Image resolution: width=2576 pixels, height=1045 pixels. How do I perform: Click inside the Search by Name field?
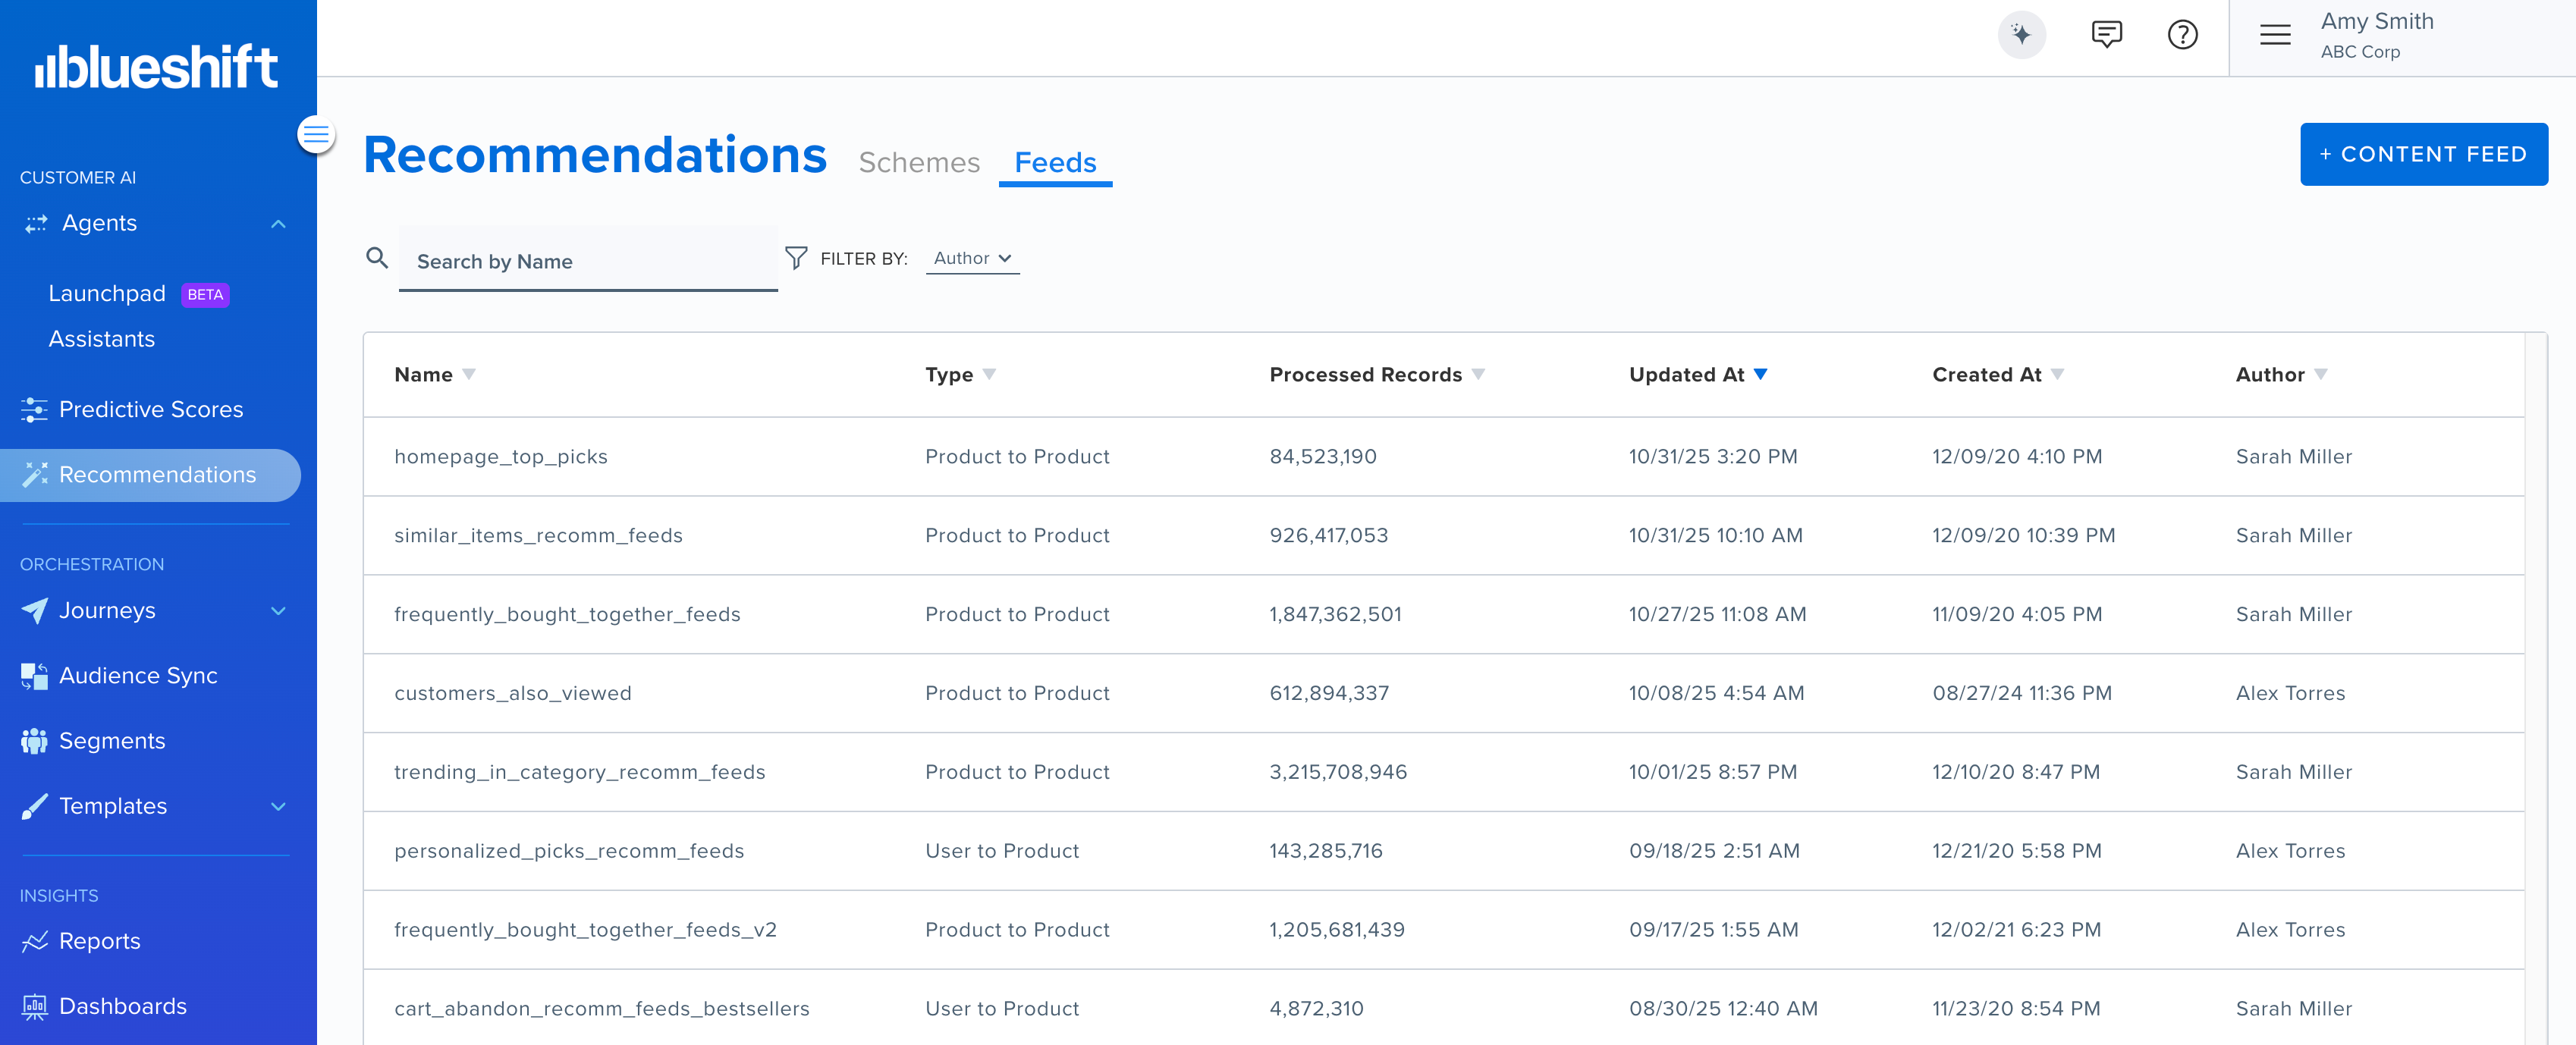click(588, 261)
